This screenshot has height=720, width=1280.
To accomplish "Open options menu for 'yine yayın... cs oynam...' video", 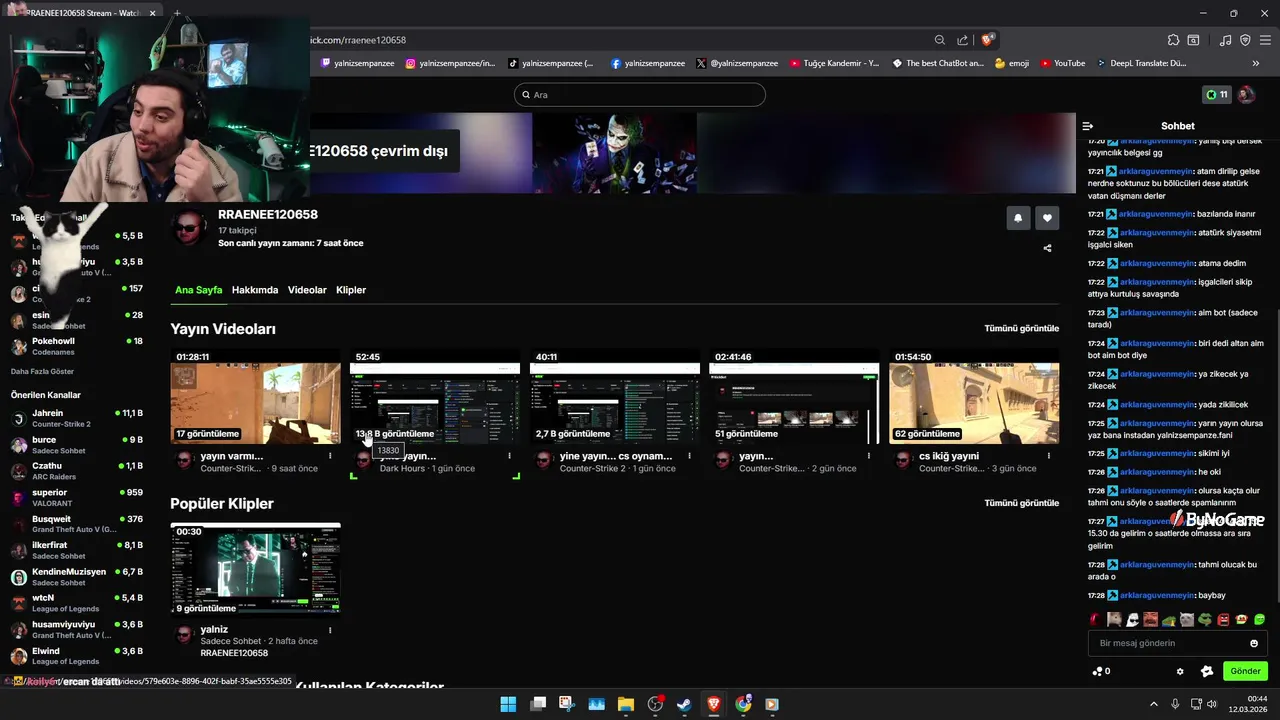I will [x=689, y=456].
